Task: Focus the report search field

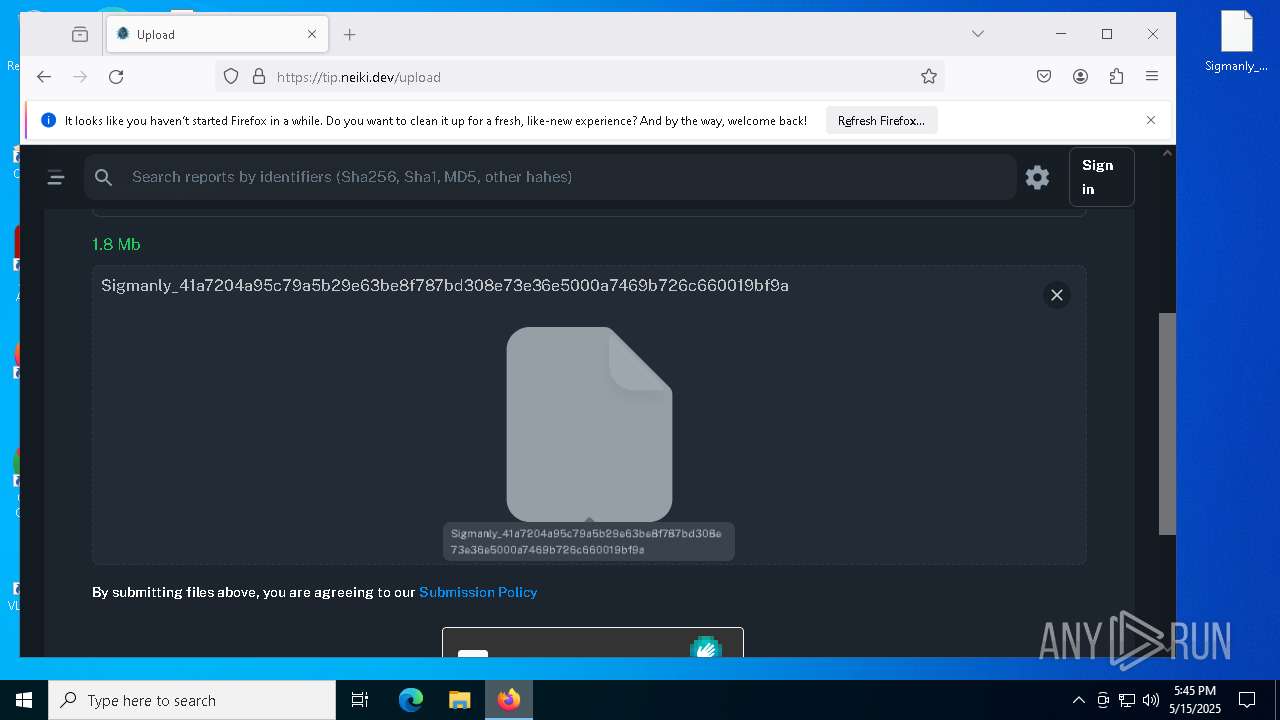Action: tap(550, 177)
